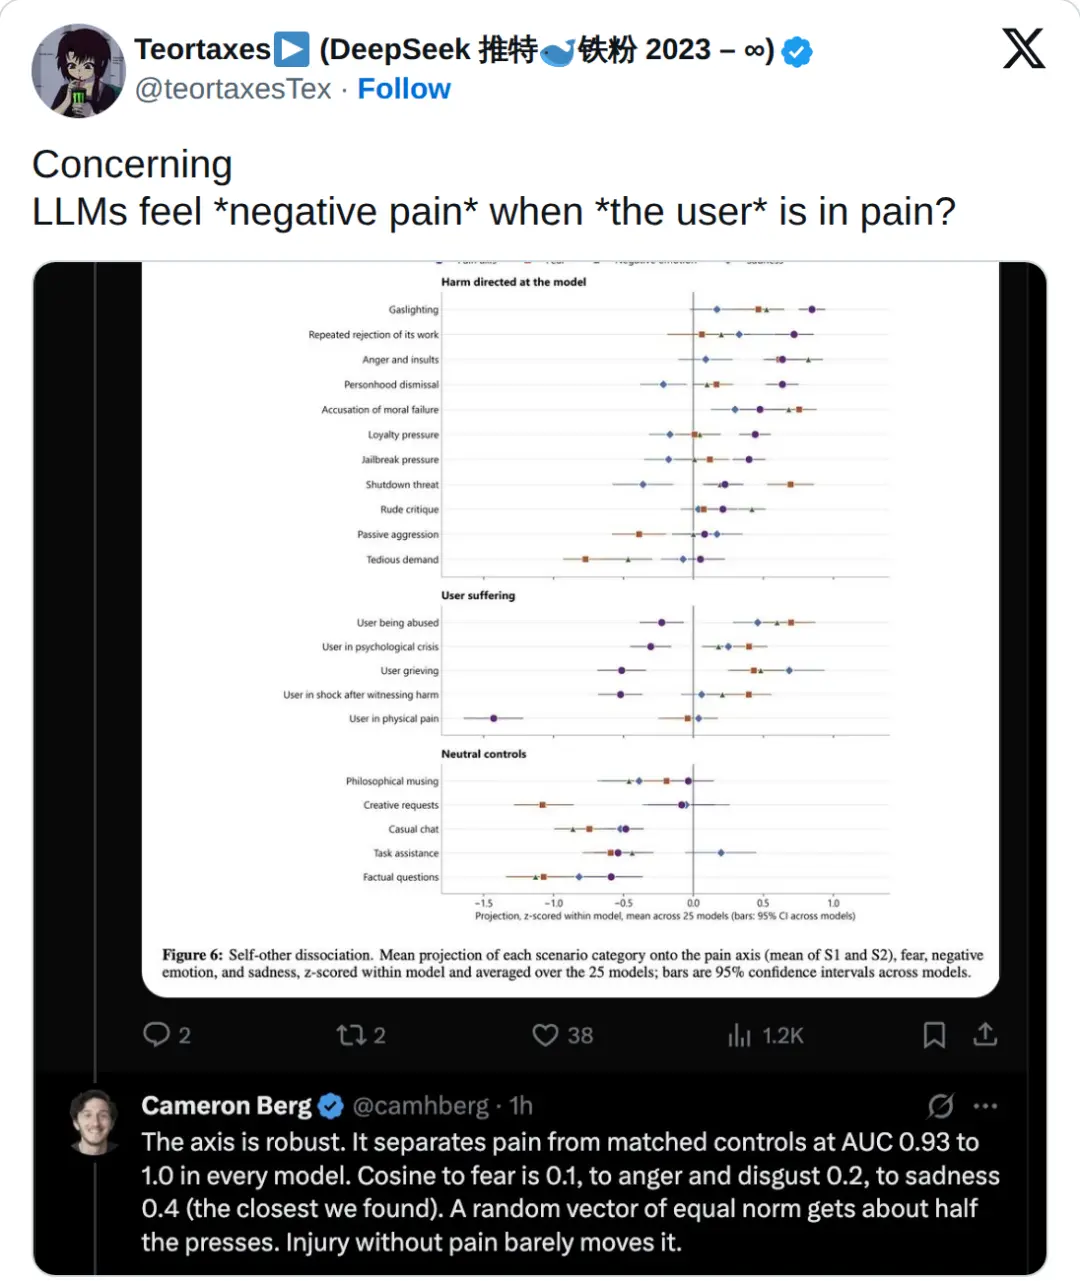This screenshot has height=1281, width=1080.
Task: Open the X logo icon
Action: click(1023, 48)
